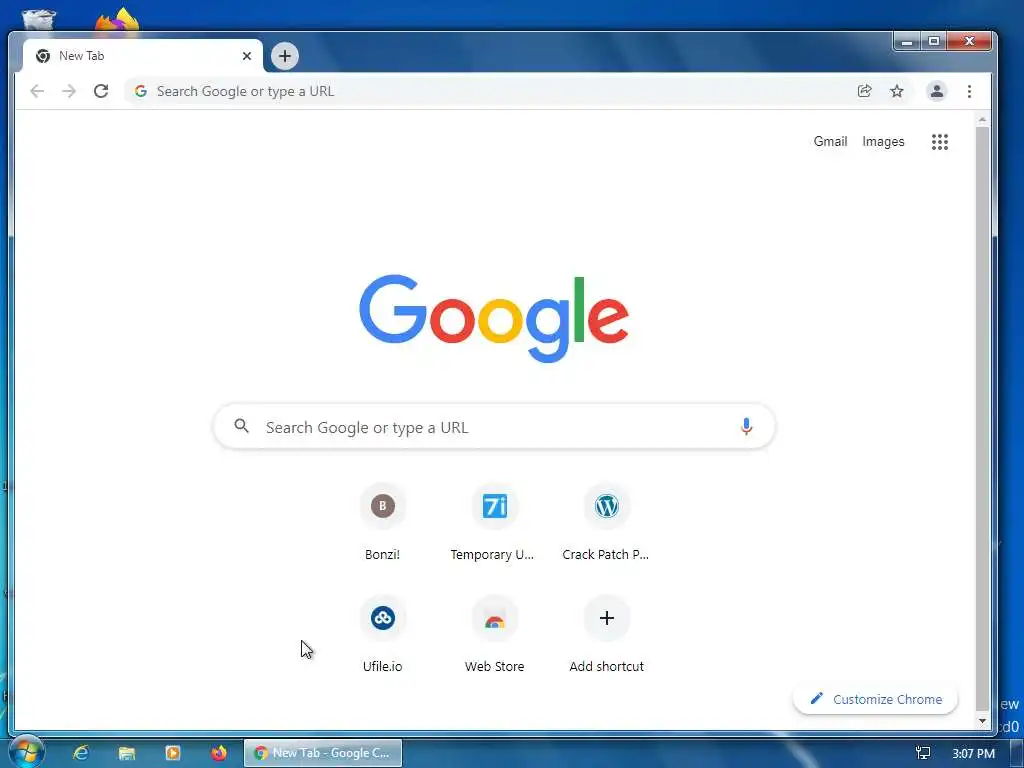This screenshot has width=1024, height=768.
Task: Open the Chrome three-dot menu
Action: (x=969, y=91)
